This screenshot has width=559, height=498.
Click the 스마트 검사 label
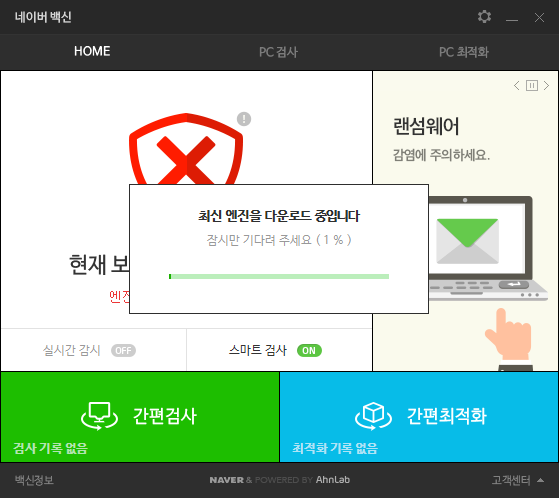[x=258, y=350]
